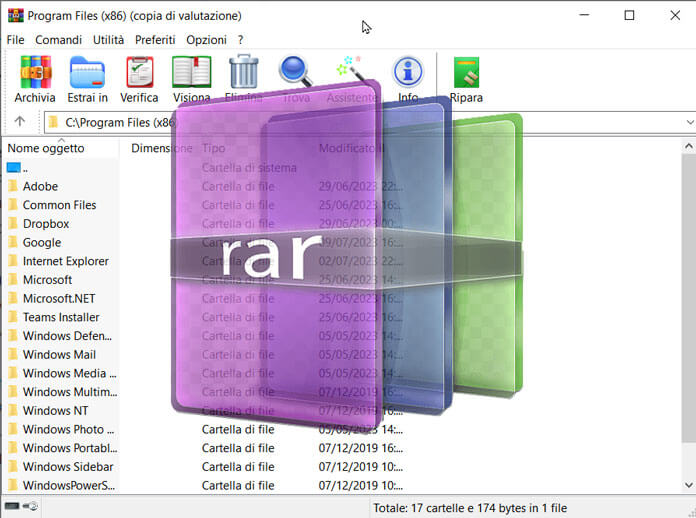Go up one folder level arrow
The image size is (696, 518).
(20, 121)
